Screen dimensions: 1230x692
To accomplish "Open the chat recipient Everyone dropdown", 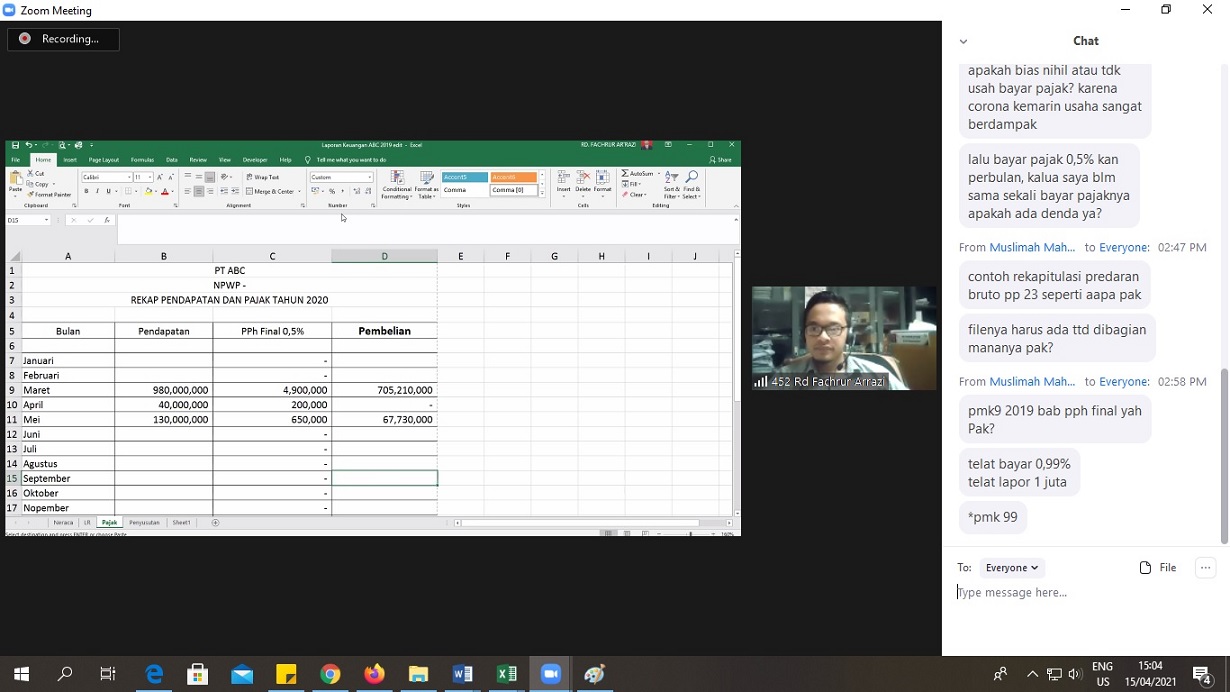I will tap(1012, 568).
